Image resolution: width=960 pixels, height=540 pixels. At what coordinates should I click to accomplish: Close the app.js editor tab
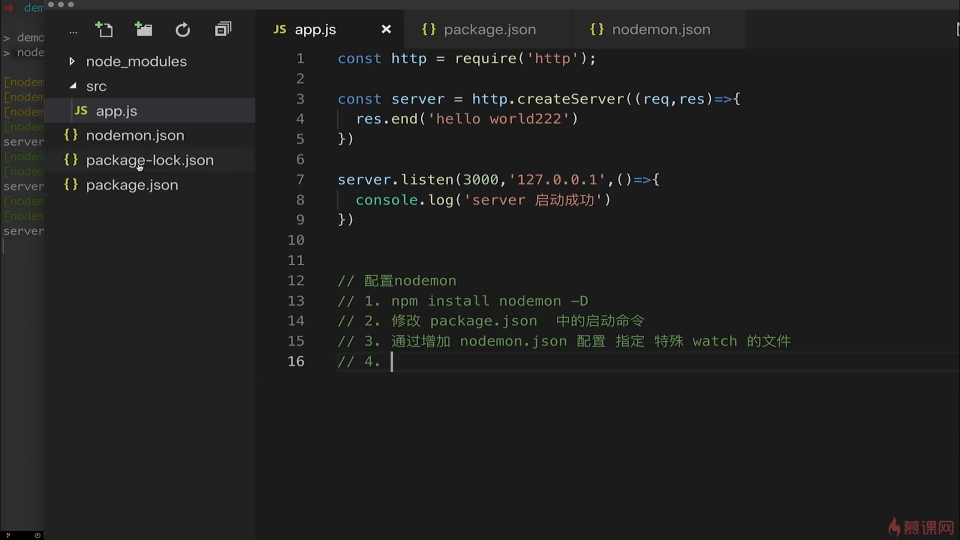click(386, 30)
